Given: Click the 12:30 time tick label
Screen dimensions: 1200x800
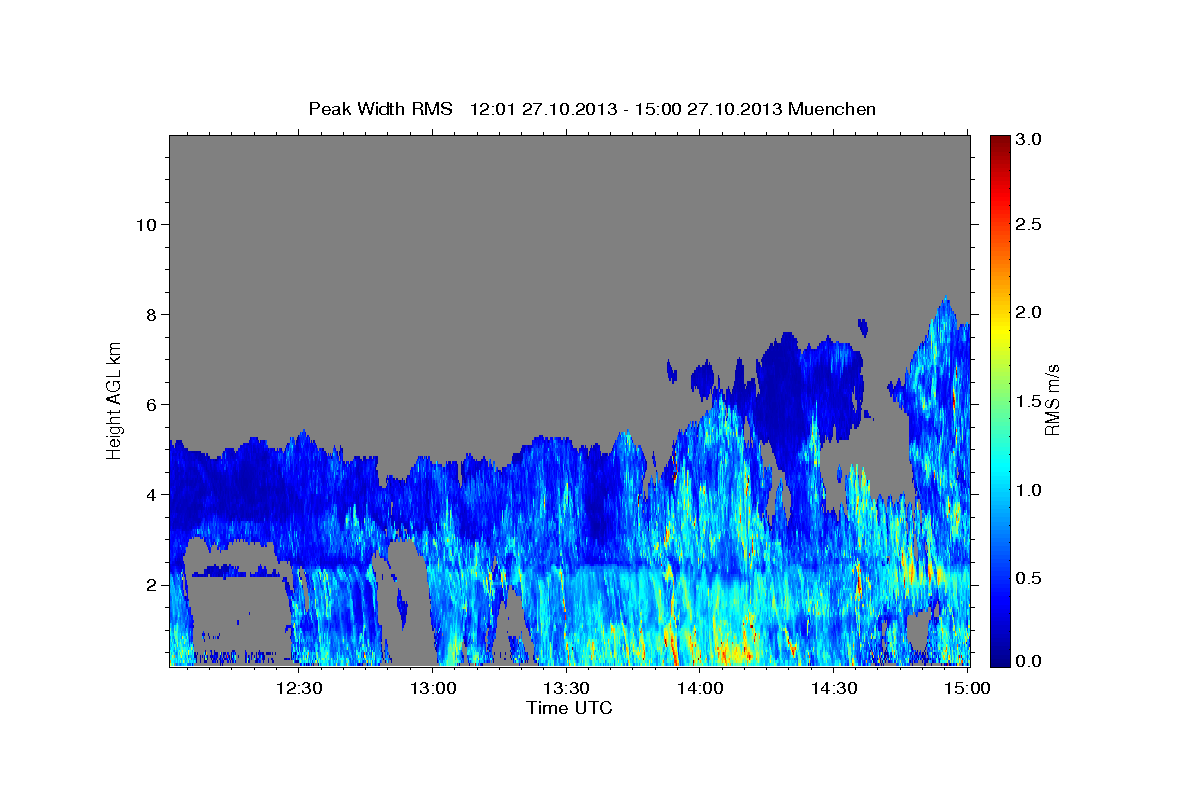Looking at the screenshot, I should pos(299,689).
